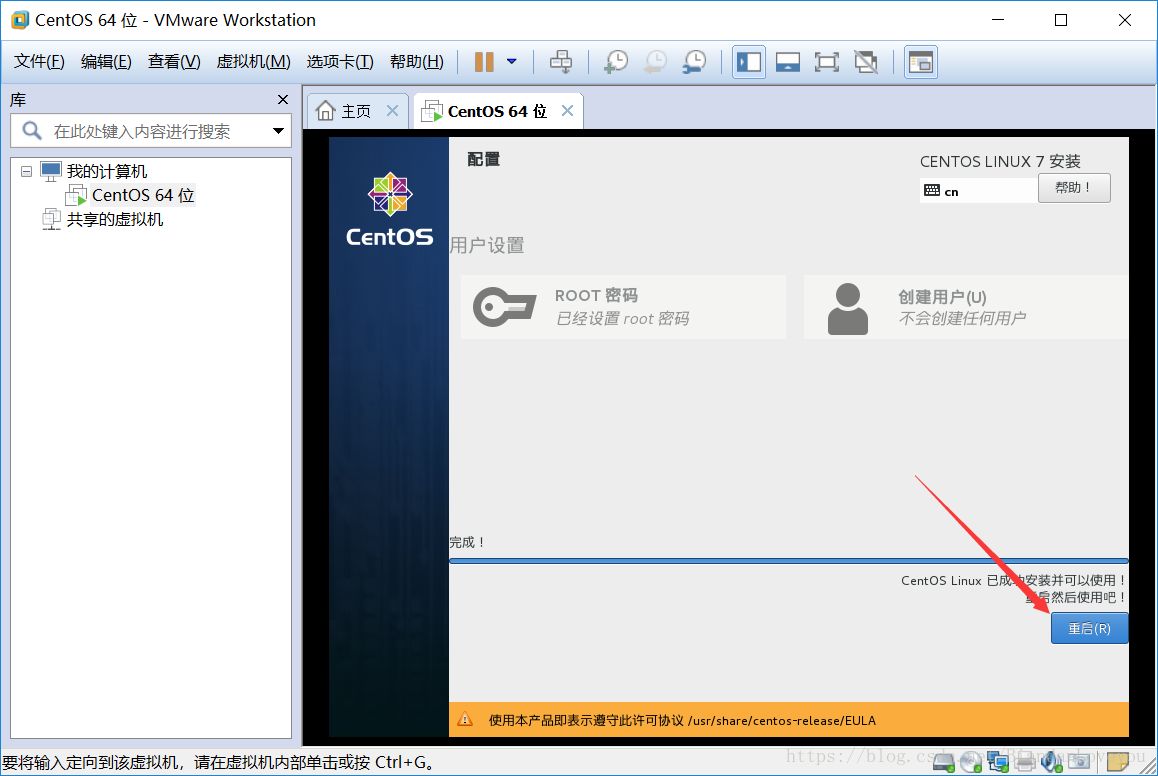
Task: Close the 主页 tab
Action: (x=392, y=111)
